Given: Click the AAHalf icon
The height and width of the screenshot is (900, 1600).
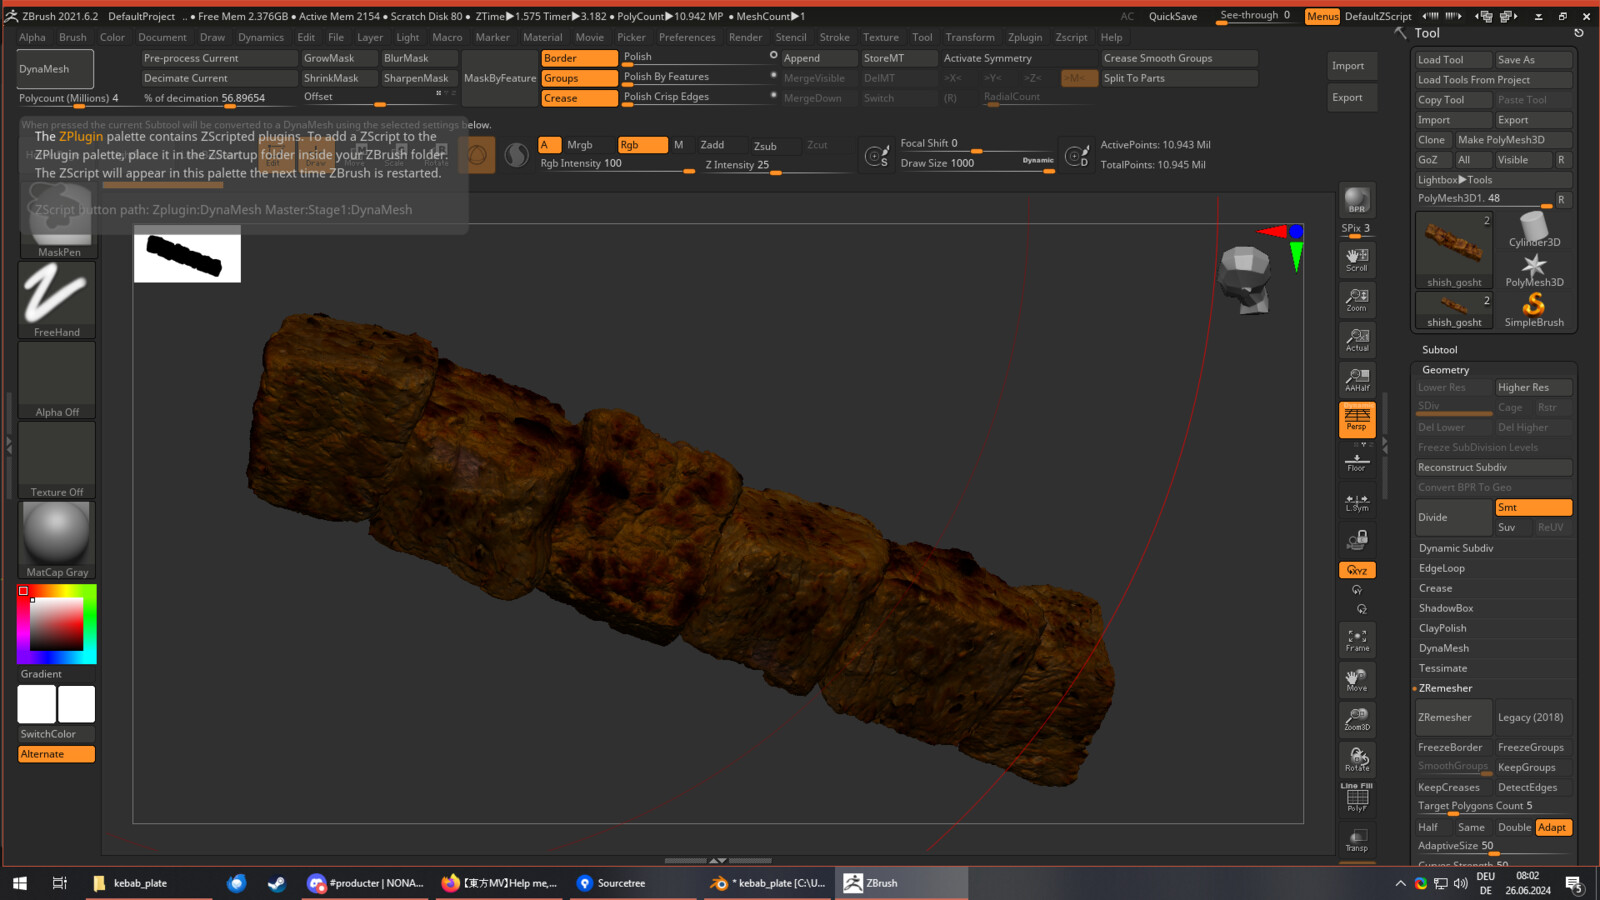Looking at the screenshot, I should point(1357,379).
